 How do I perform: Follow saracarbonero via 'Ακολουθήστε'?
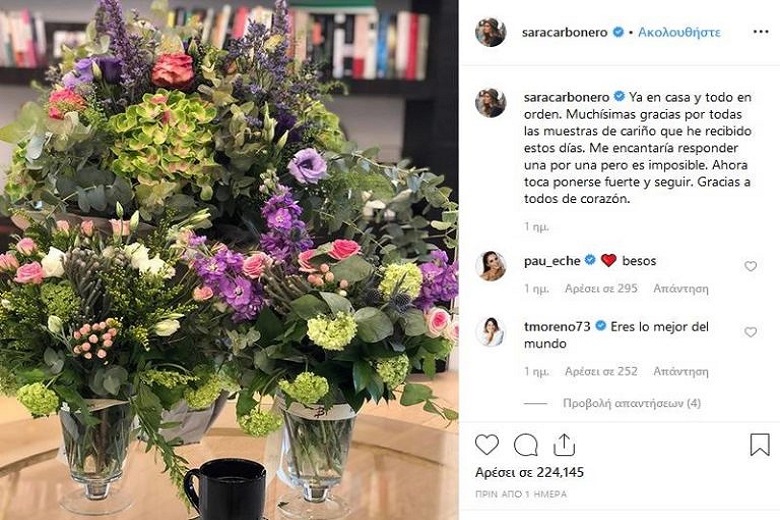click(679, 32)
